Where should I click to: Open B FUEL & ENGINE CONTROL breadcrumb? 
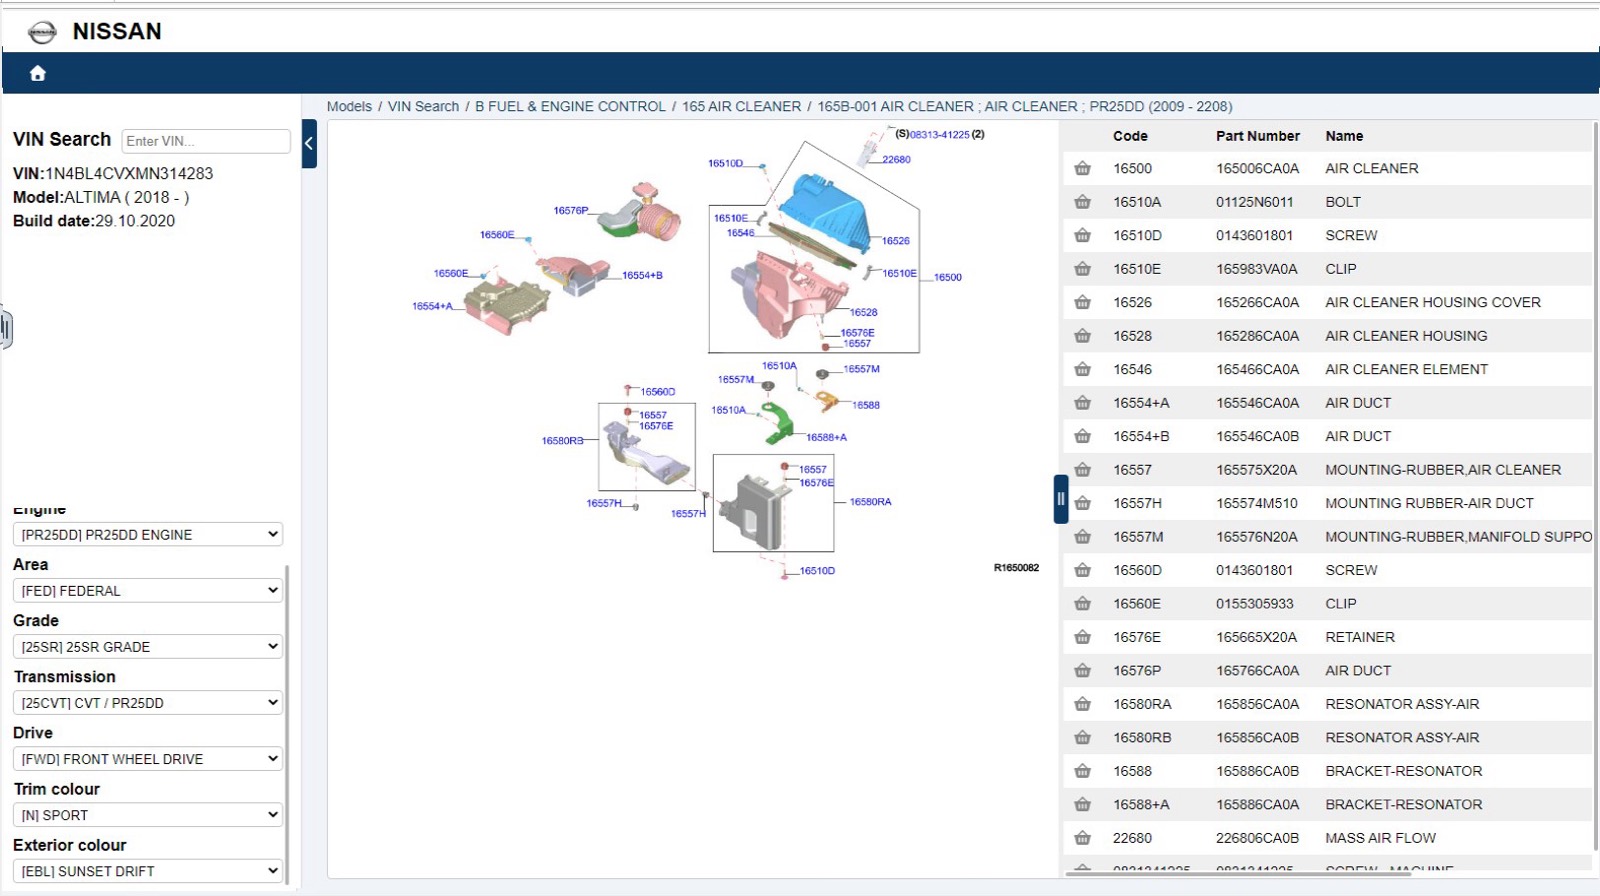(x=570, y=107)
